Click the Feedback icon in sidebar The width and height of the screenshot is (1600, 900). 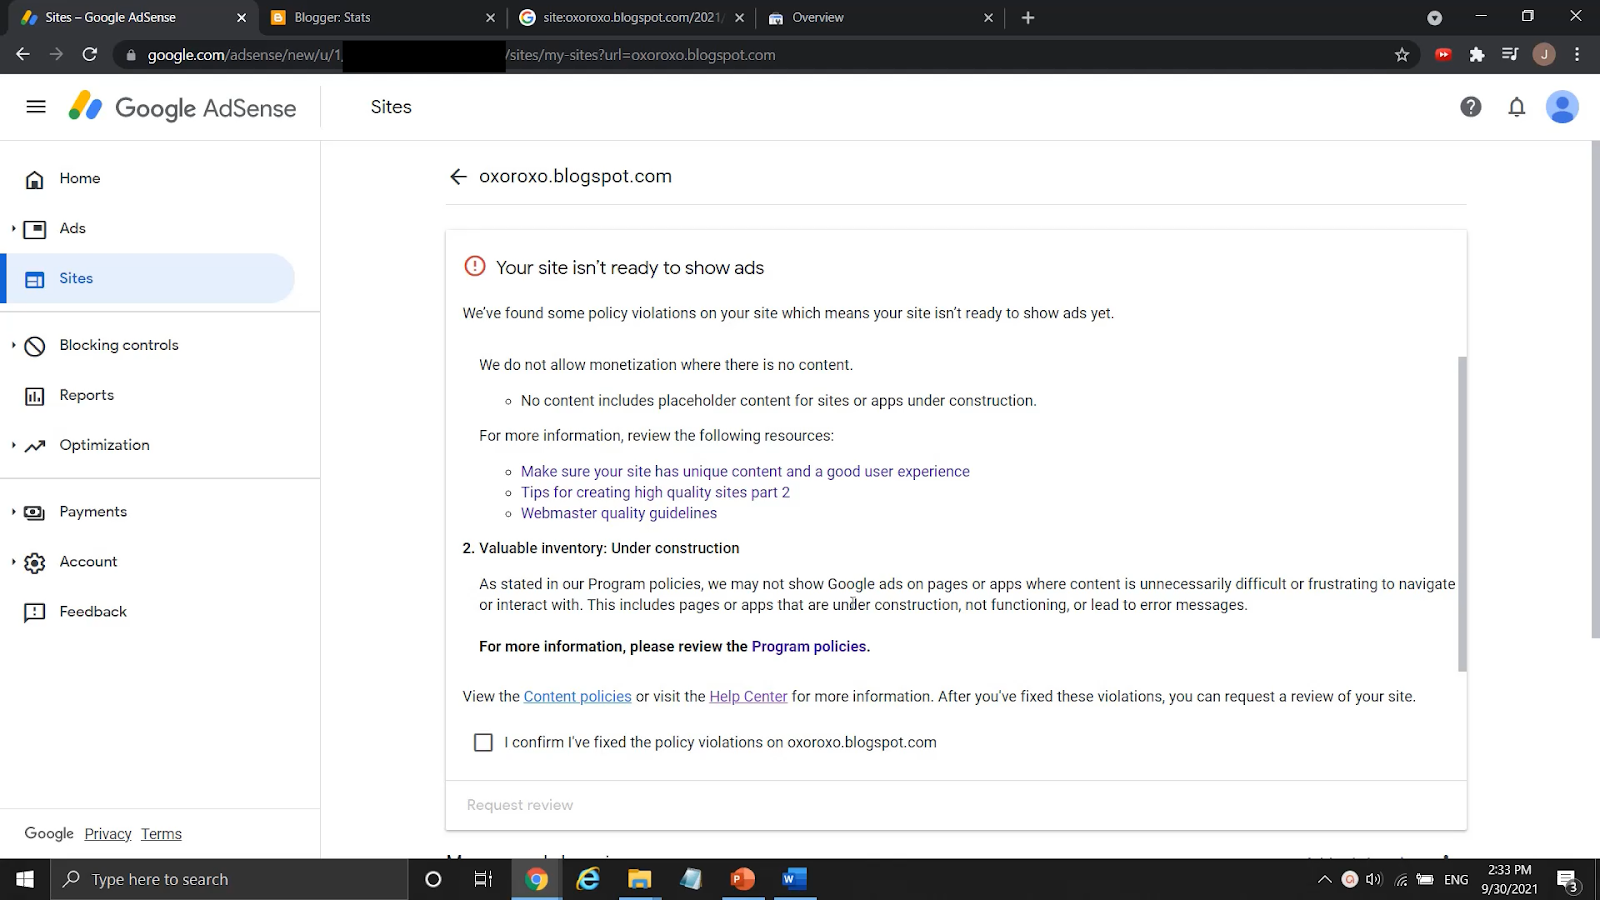(34, 613)
